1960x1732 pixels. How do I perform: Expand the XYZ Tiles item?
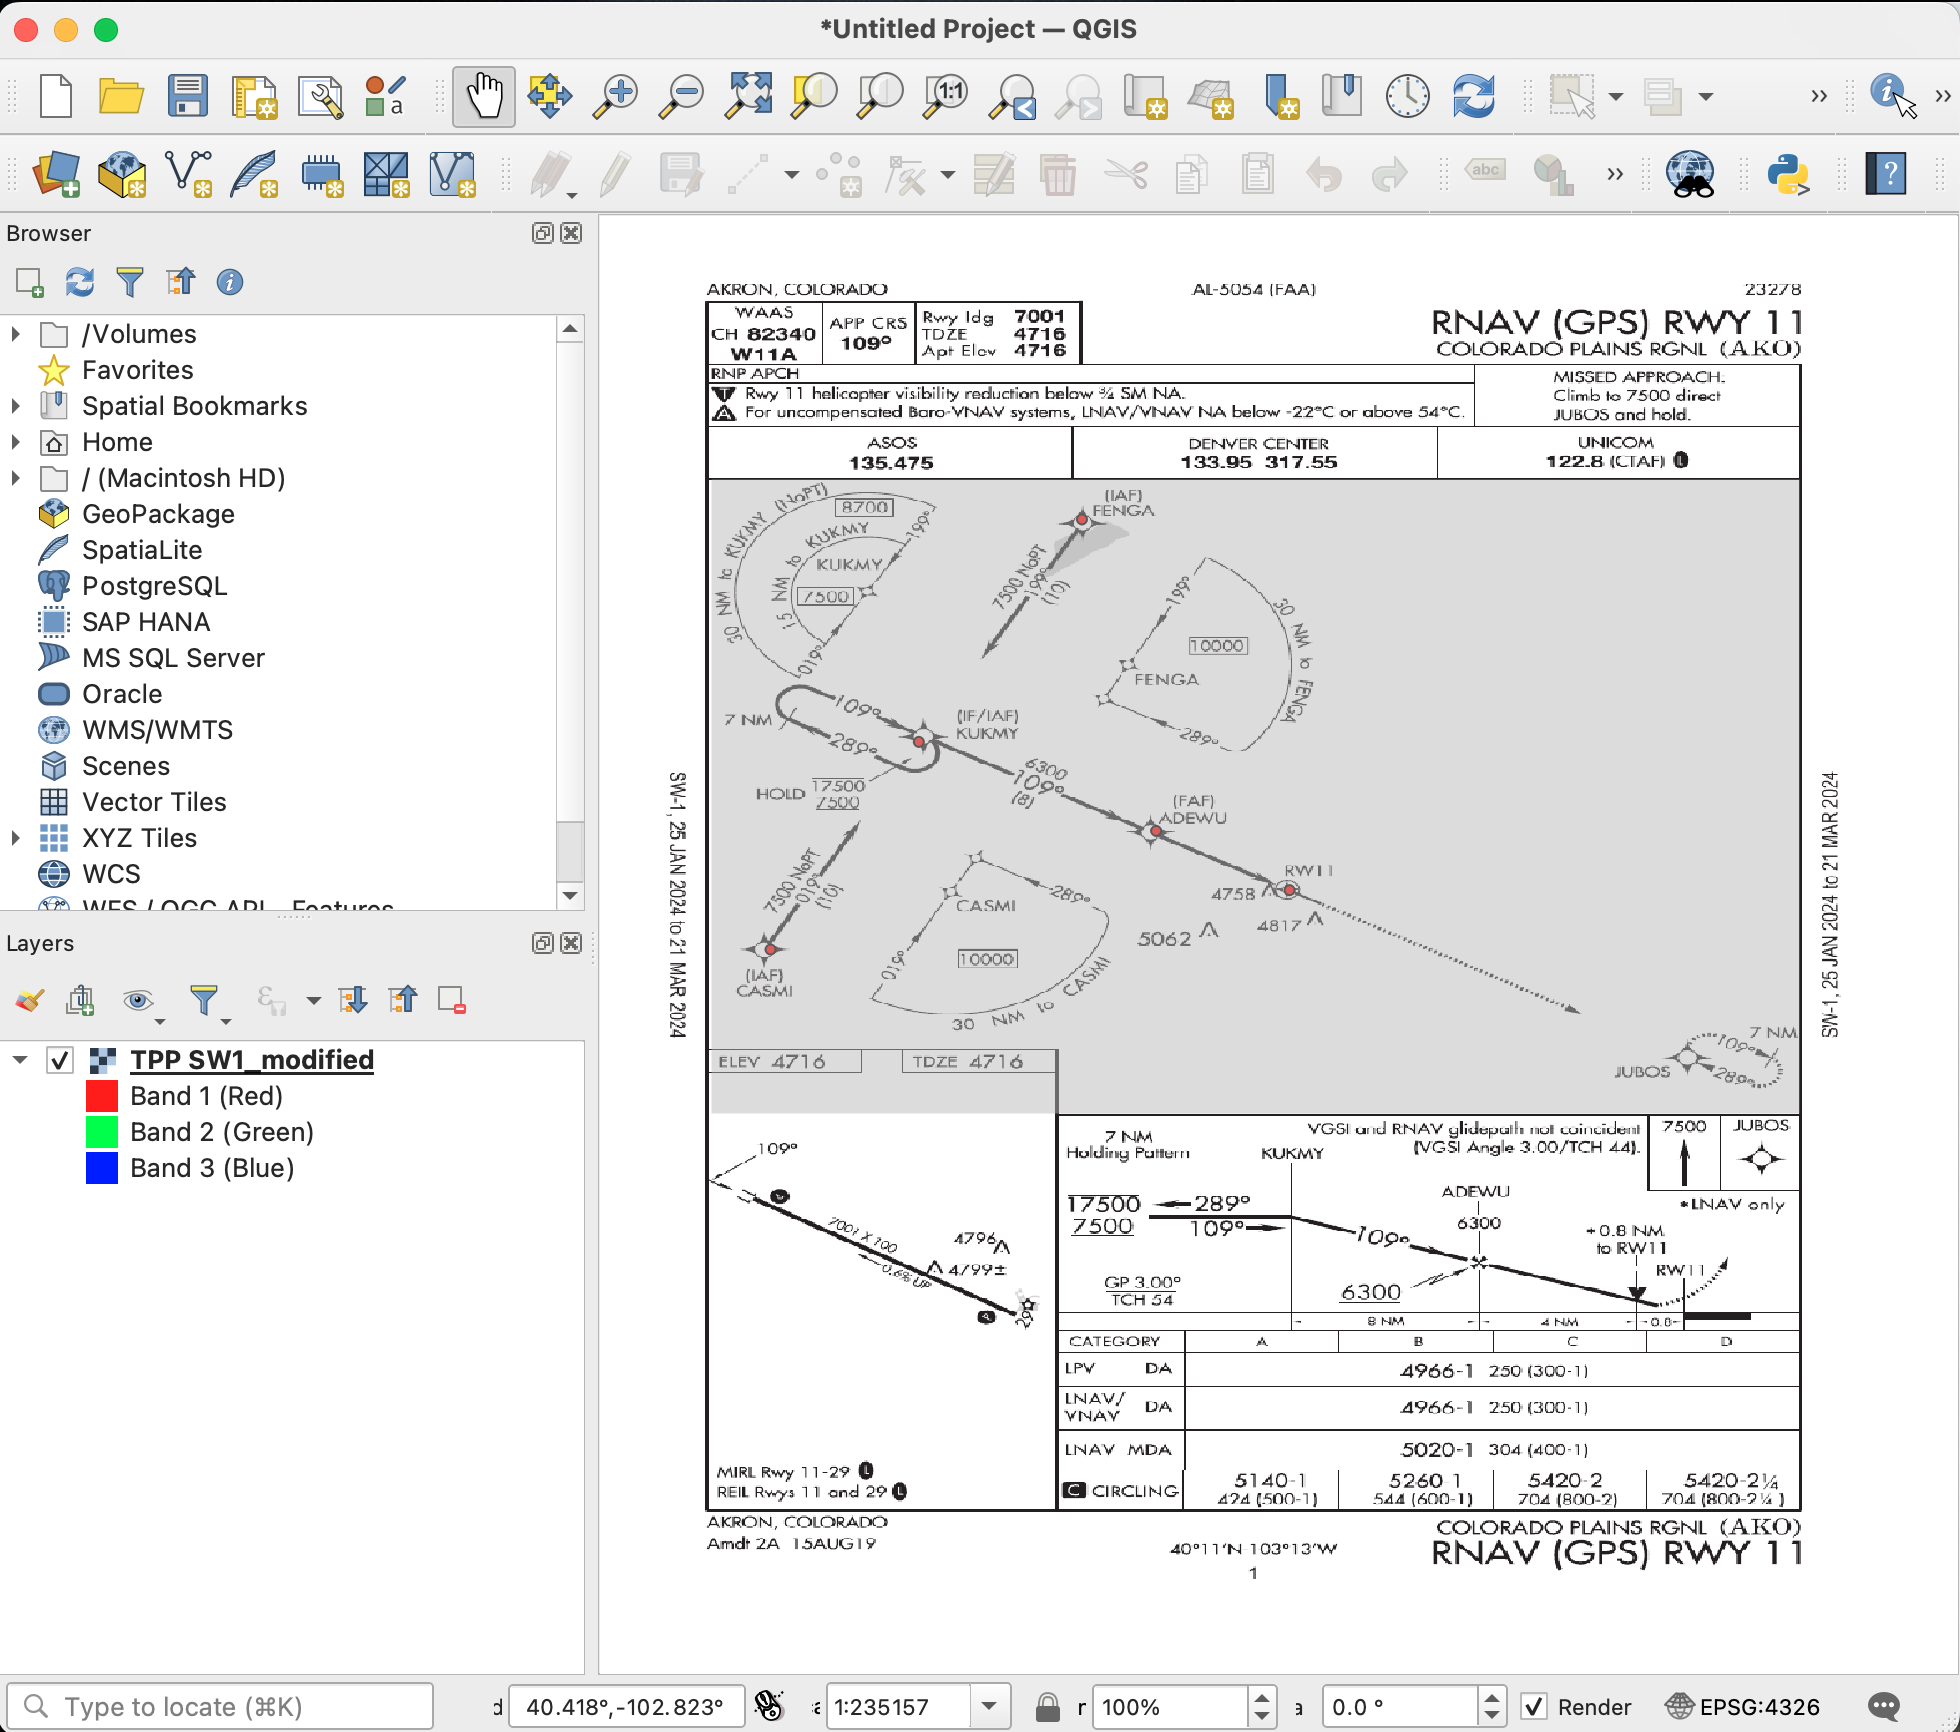click(x=16, y=838)
